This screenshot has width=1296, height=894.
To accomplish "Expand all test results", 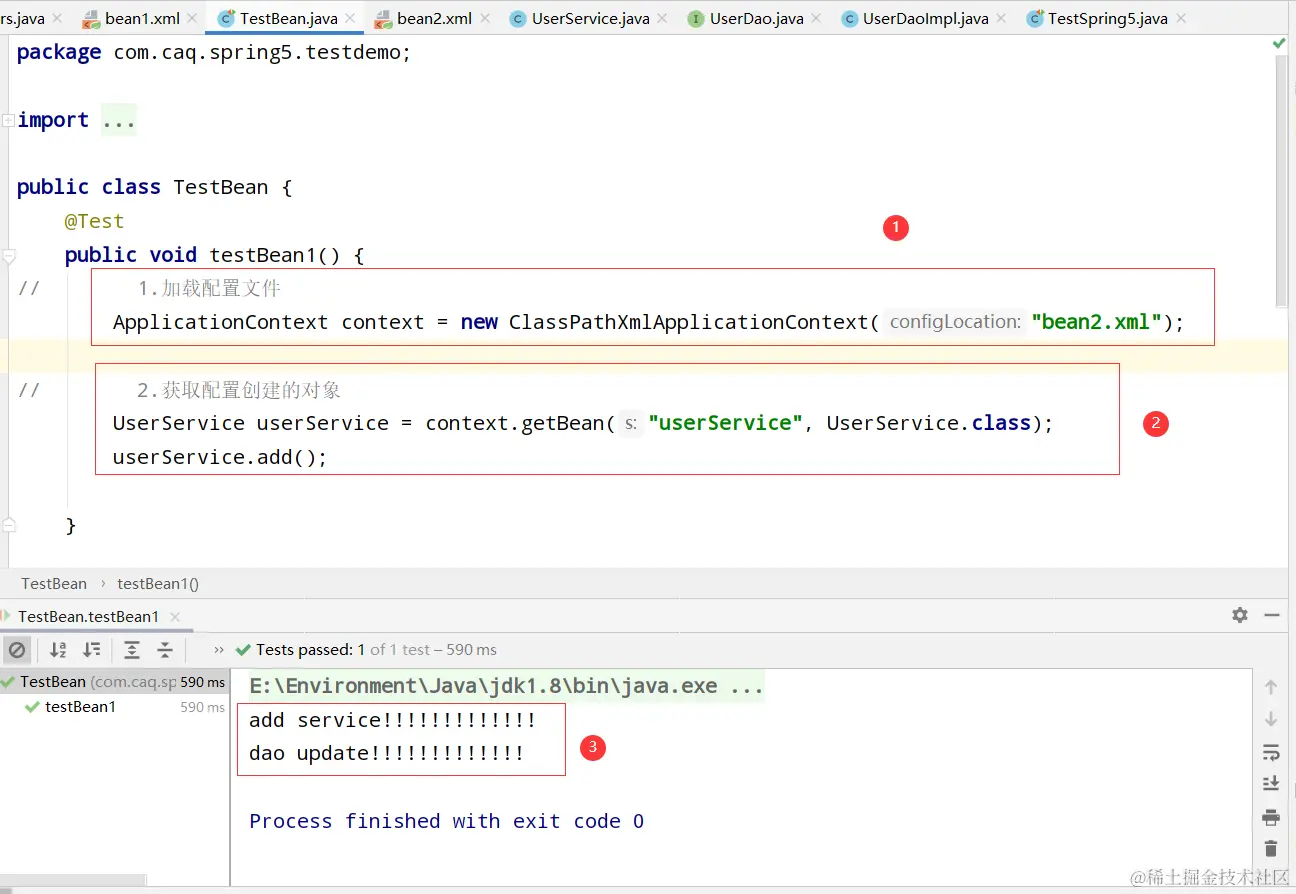I will (x=132, y=650).
